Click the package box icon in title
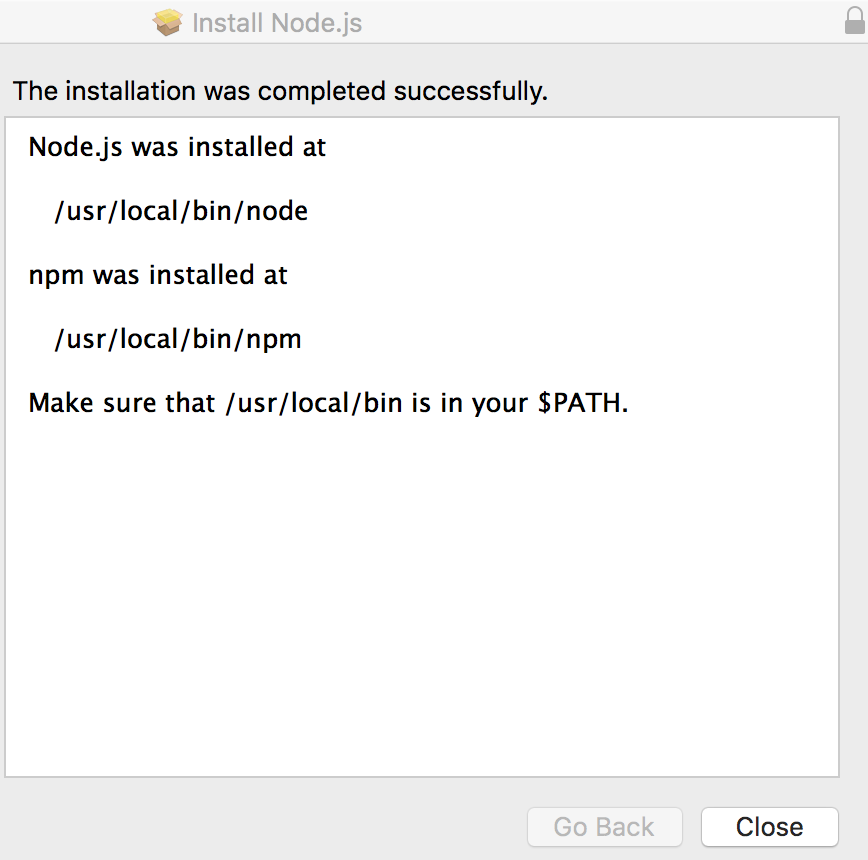 [168, 23]
